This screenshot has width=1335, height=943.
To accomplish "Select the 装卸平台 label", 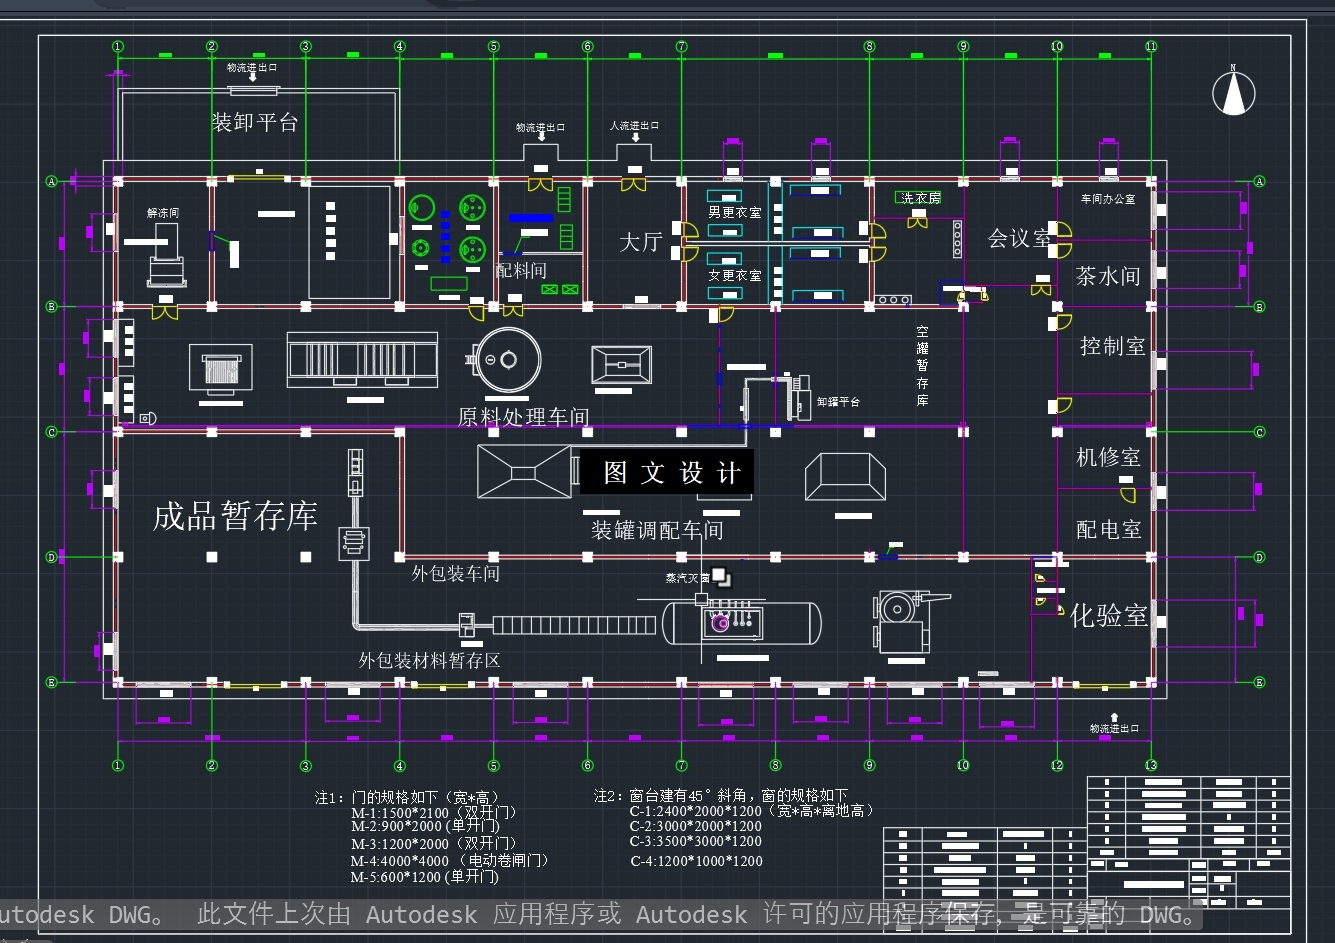I will [255, 122].
